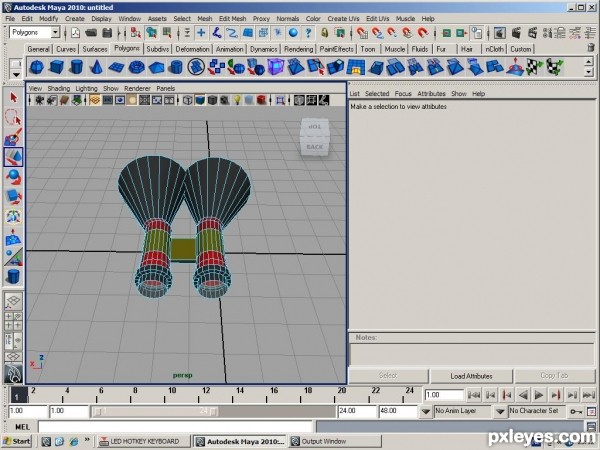Open the Polygons menu set dropdown
The height and width of the screenshot is (450, 600).
click(55, 33)
